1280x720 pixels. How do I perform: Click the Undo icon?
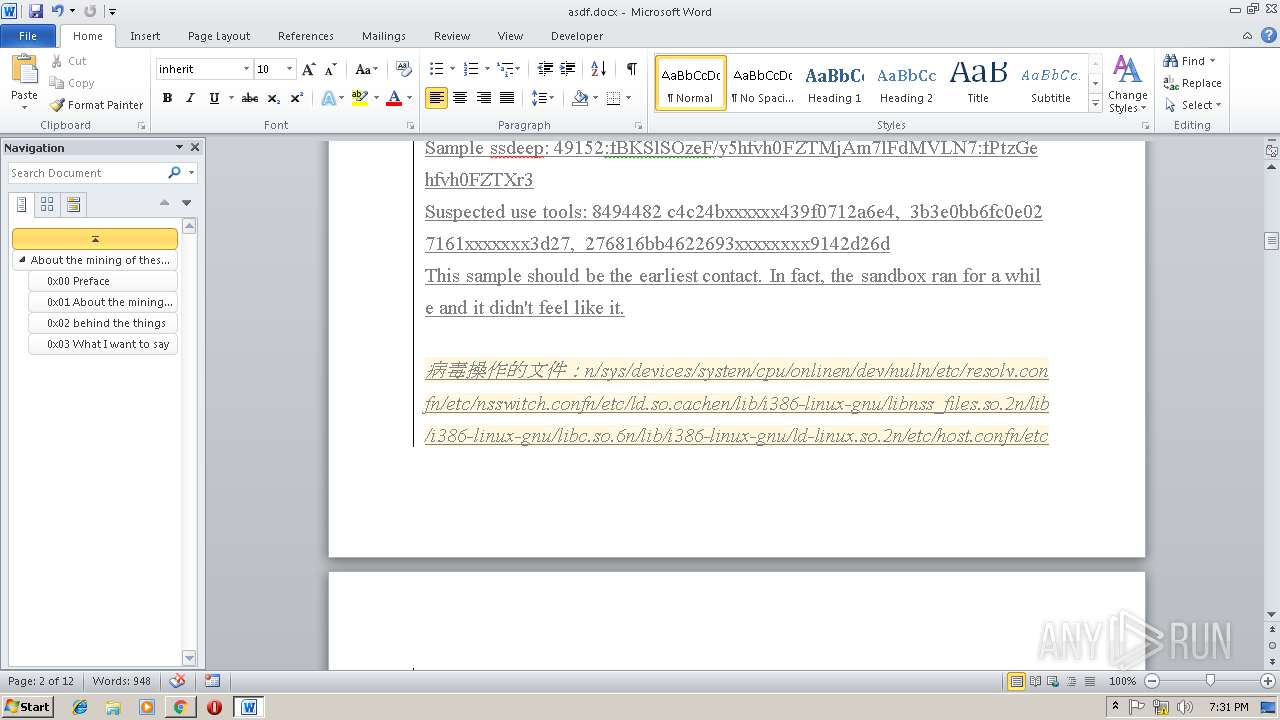(57, 11)
